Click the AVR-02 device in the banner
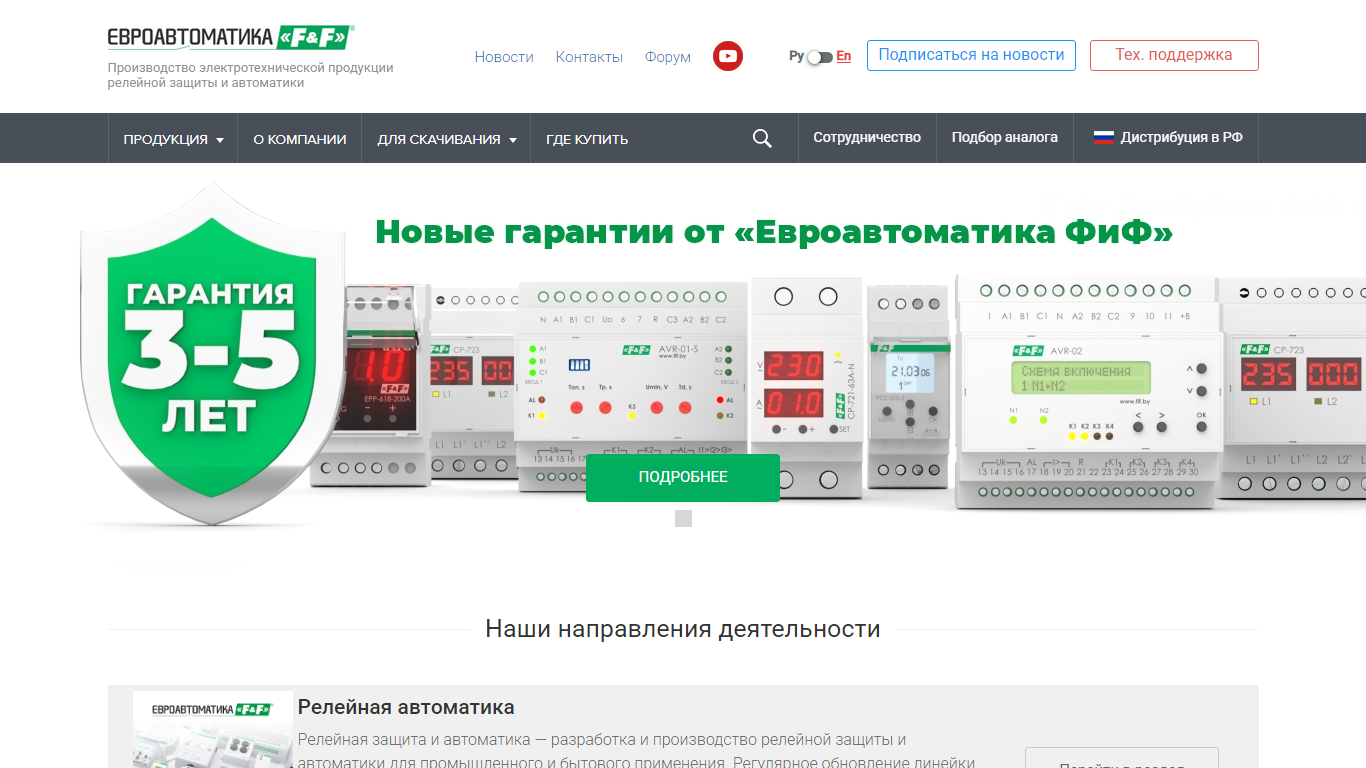 click(1087, 392)
